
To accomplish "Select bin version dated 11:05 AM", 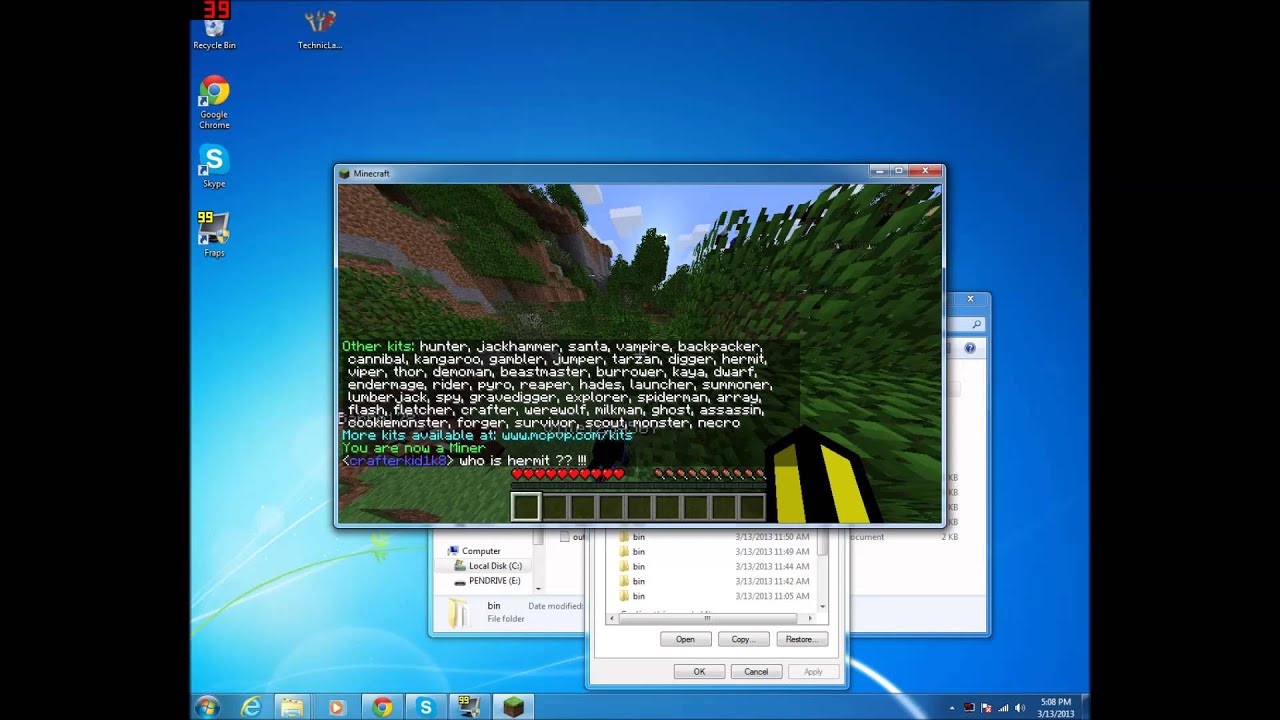I will click(x=716, y=596).
